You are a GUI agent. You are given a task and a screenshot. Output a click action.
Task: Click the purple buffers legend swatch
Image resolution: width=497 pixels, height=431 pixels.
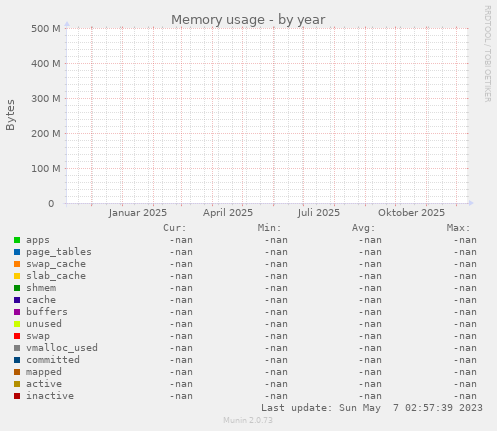pos(17,312)
